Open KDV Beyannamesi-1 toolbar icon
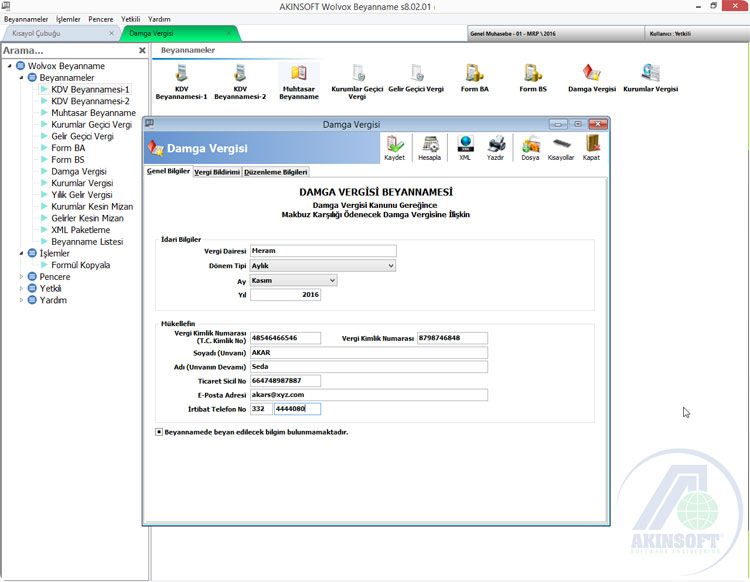 tap(181, 81)
